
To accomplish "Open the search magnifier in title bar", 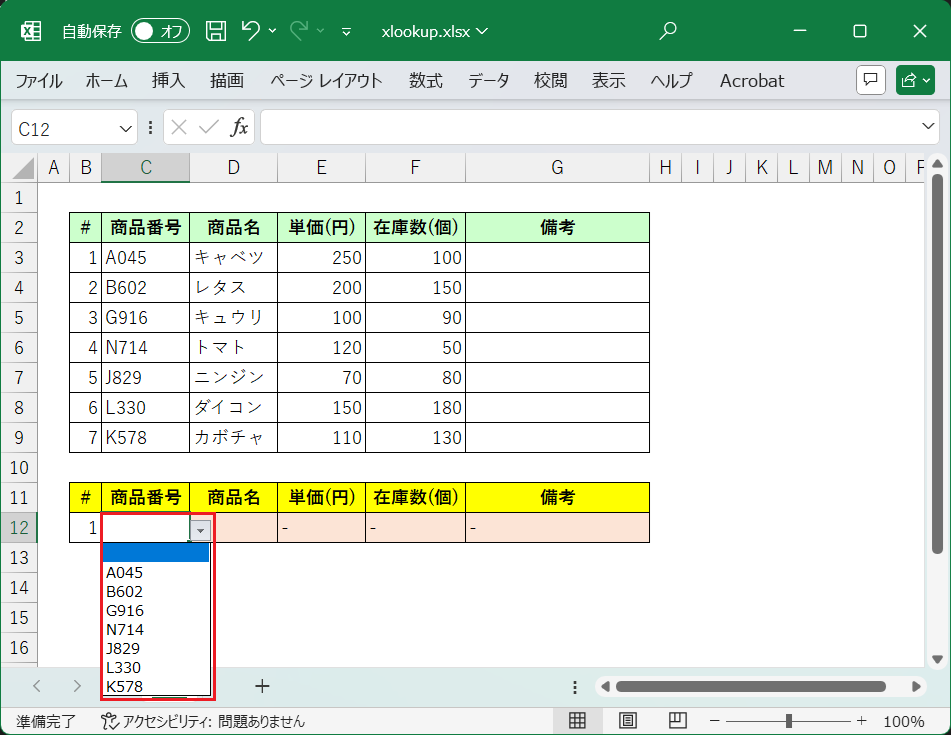I will (x=668, y=31).
